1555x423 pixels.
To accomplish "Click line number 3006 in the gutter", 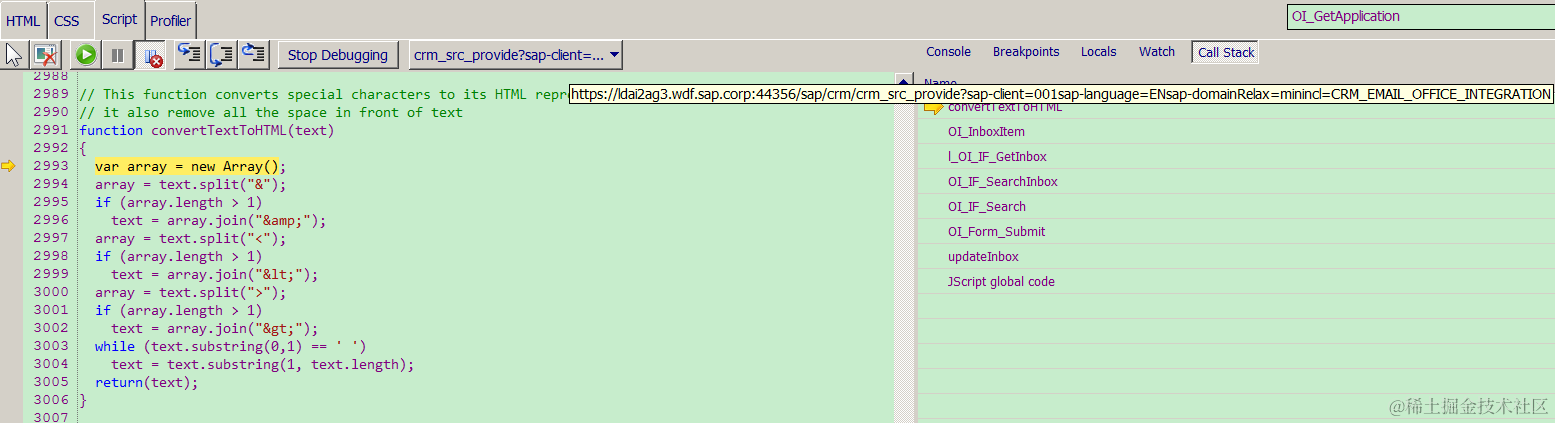I will pyautogui.click(x=50, y=401).
